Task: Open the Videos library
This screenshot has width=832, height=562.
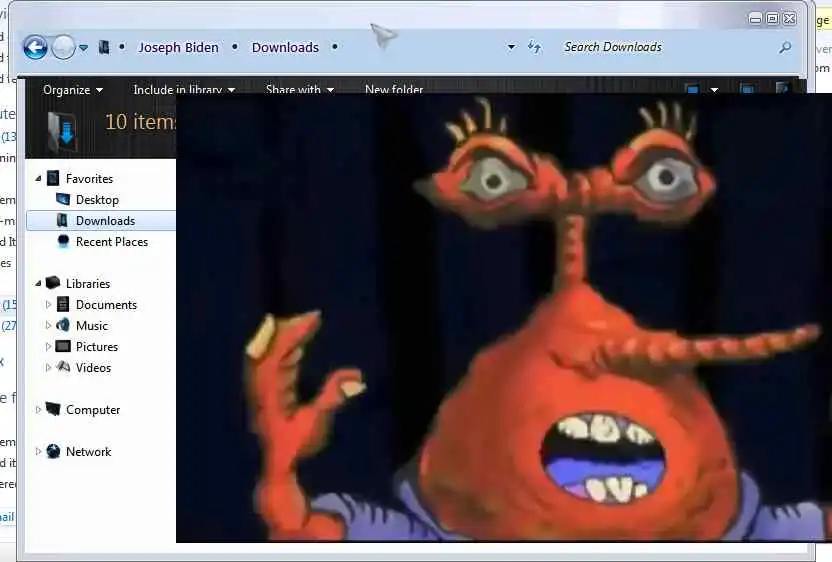Action: pyautogui.click(x=93, y=368)
